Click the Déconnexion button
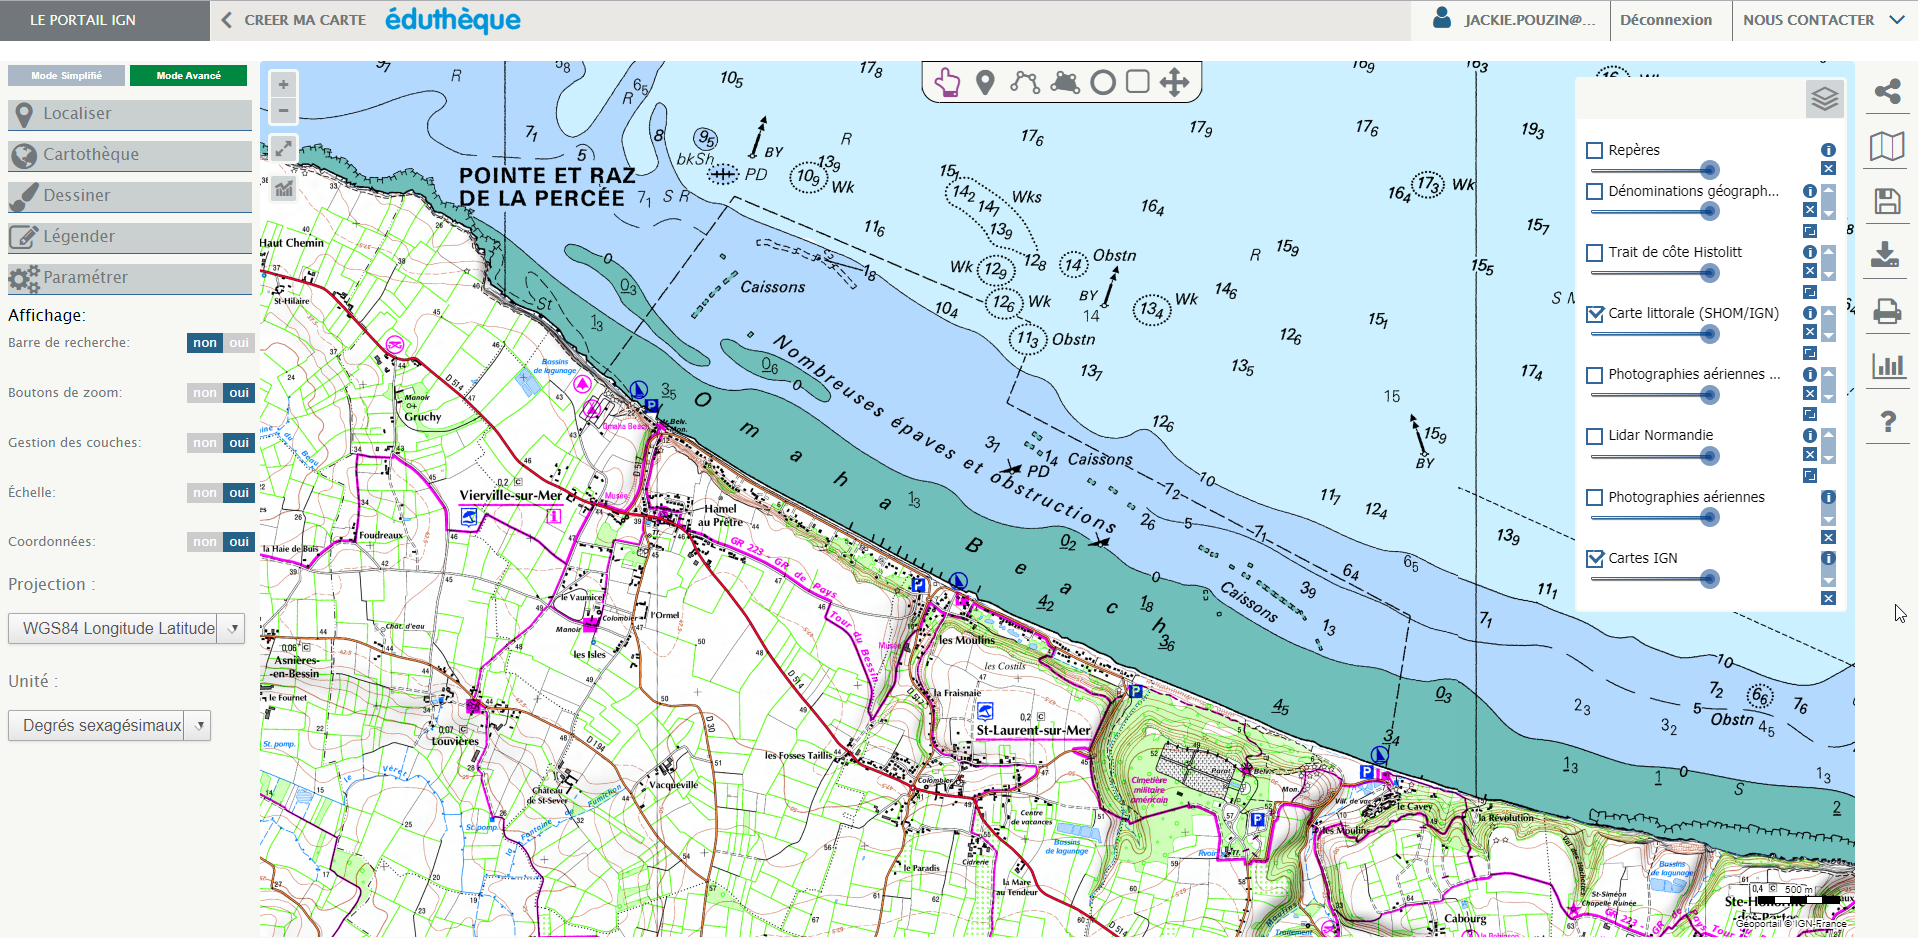The height and width of the screenshot is (938, 1918). click(x=1666, y=20)
